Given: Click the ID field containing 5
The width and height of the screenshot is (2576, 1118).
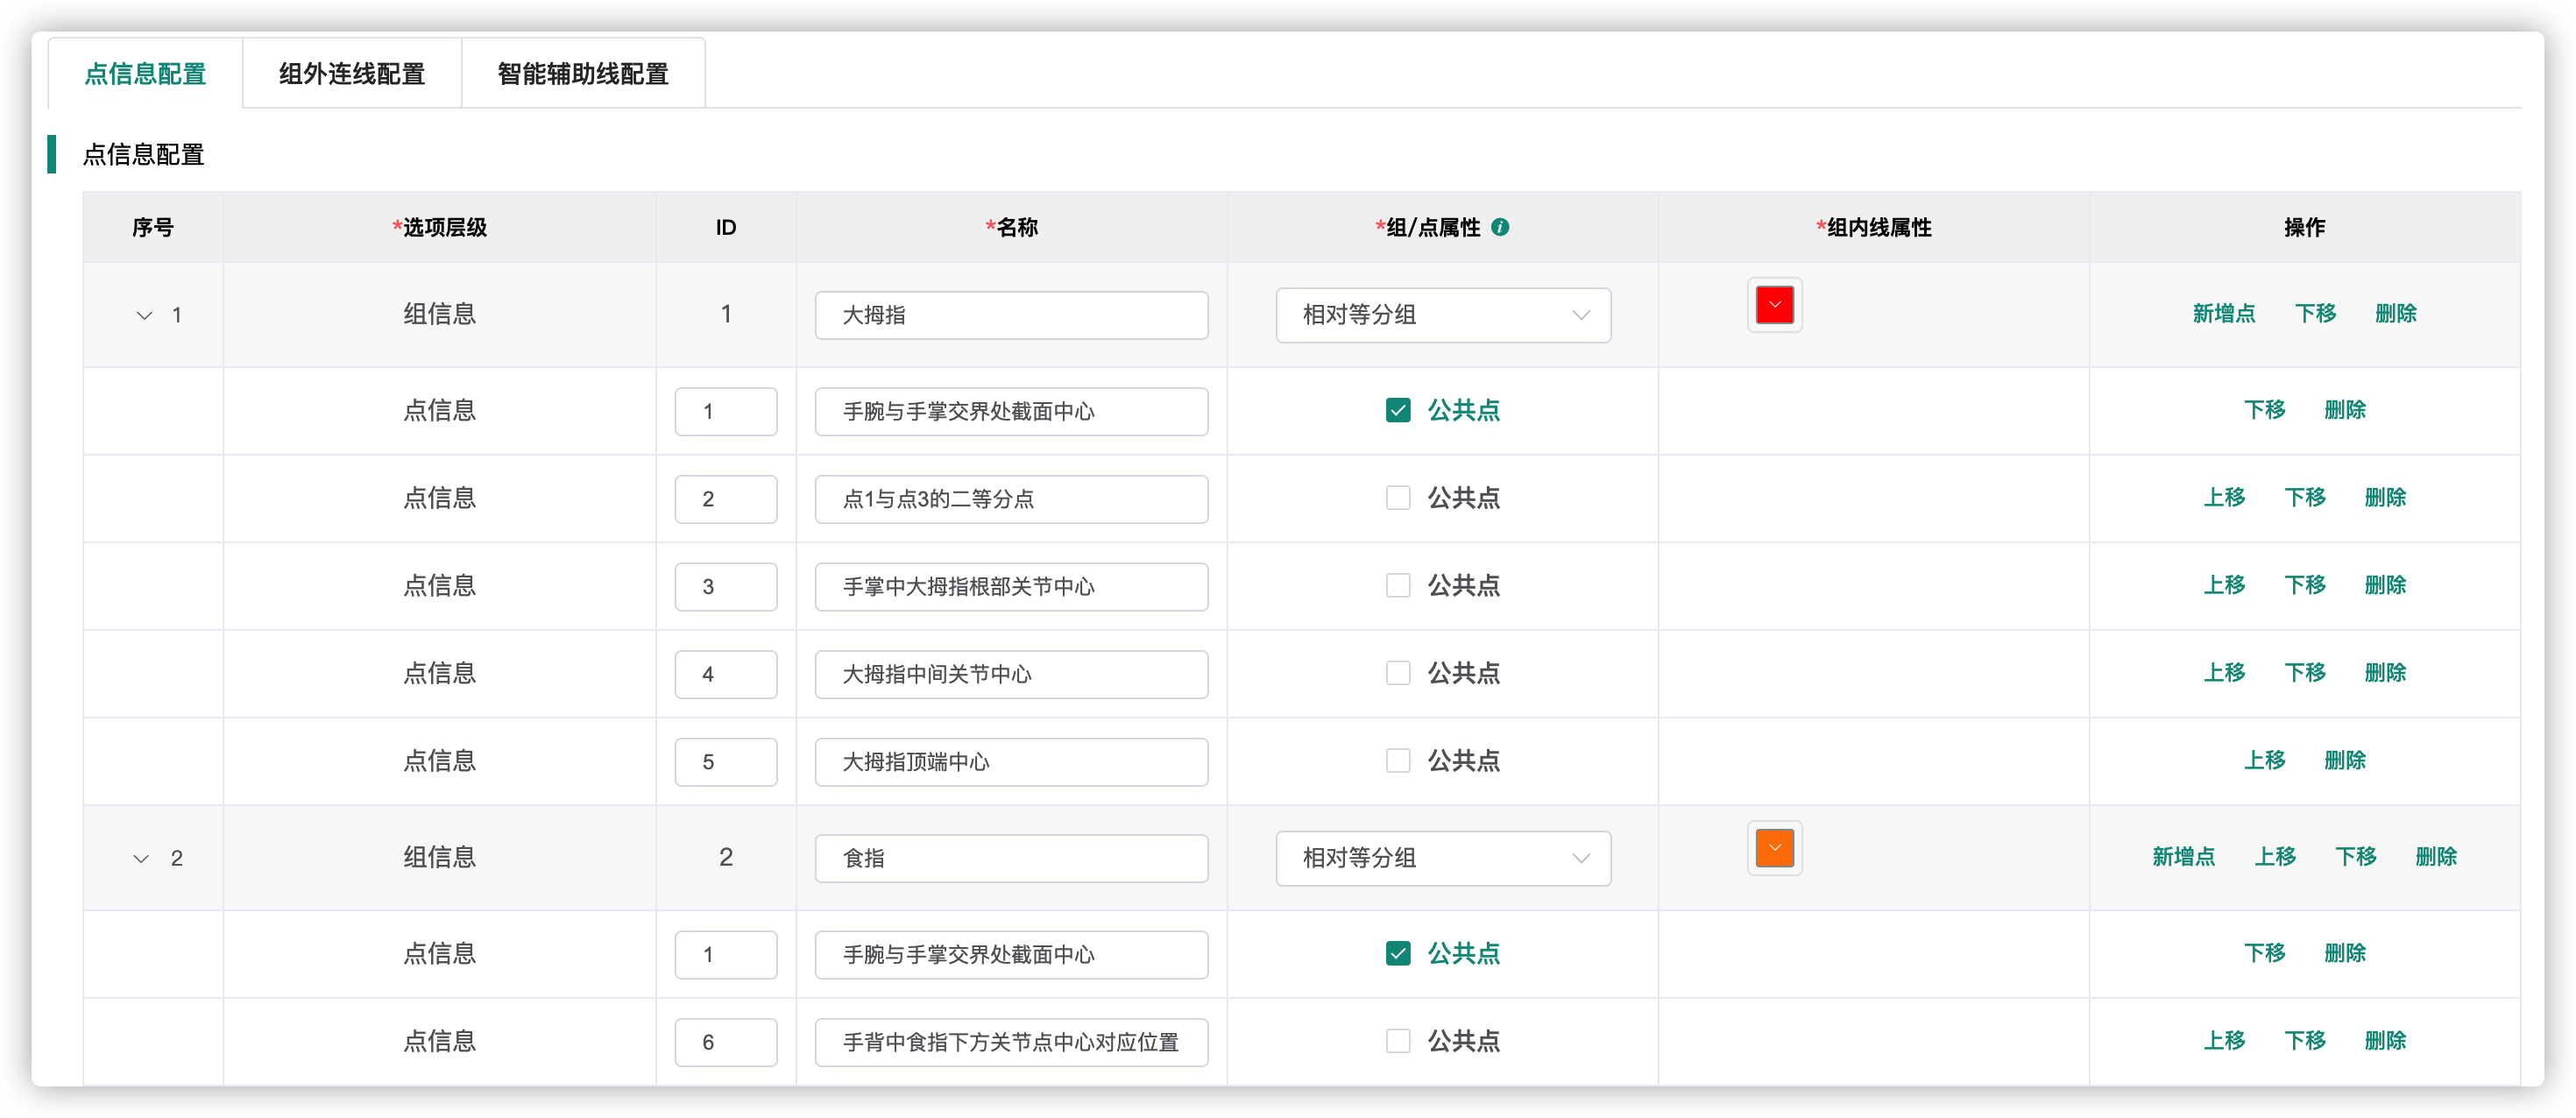Looking at the screenshot, I should tap(726, 762).
